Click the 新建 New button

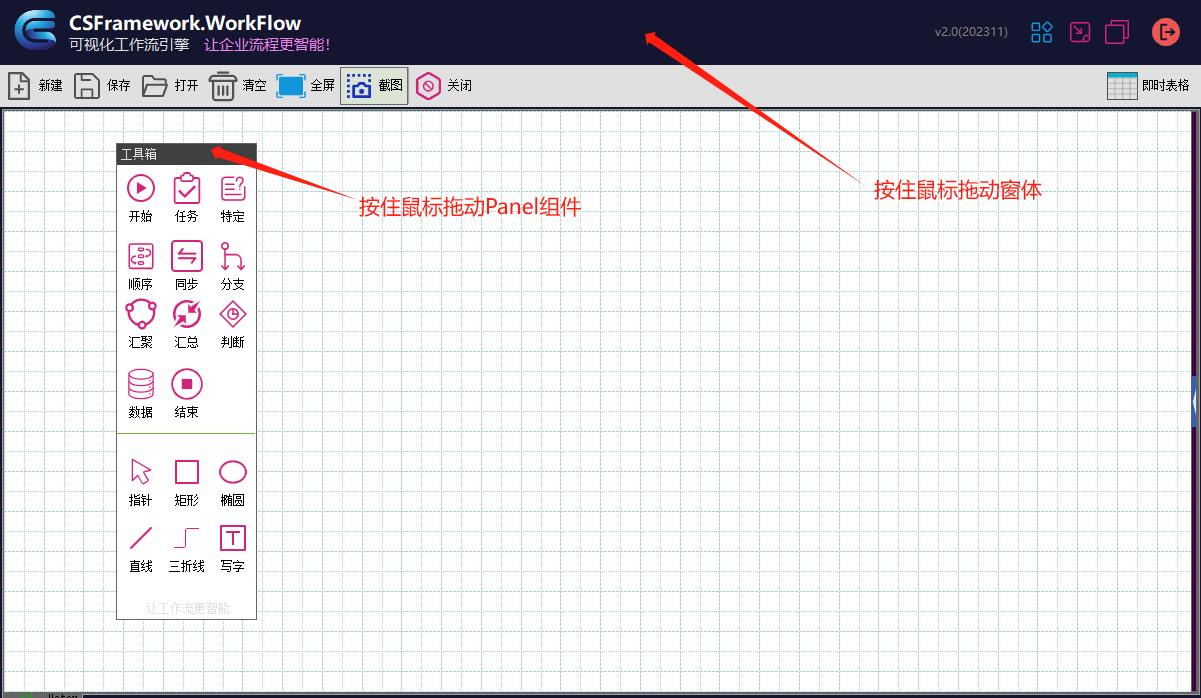[33, 85]
